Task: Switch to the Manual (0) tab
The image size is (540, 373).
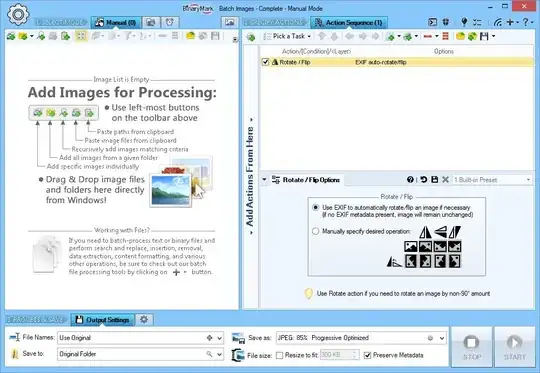Action: (x=116, y=23)
